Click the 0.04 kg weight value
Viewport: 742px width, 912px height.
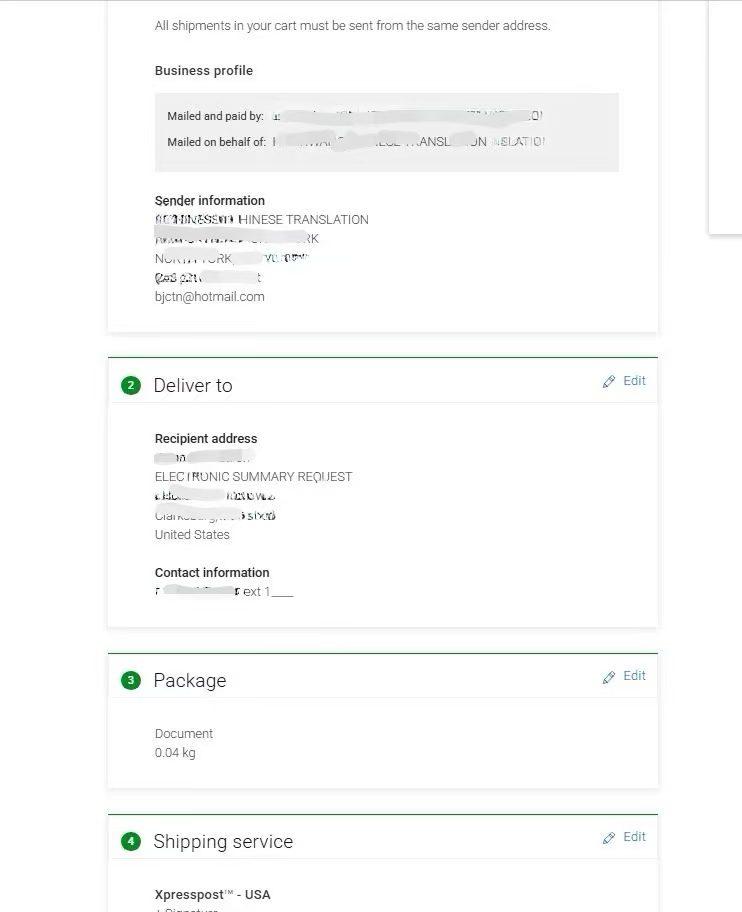[x=175, y=753]
